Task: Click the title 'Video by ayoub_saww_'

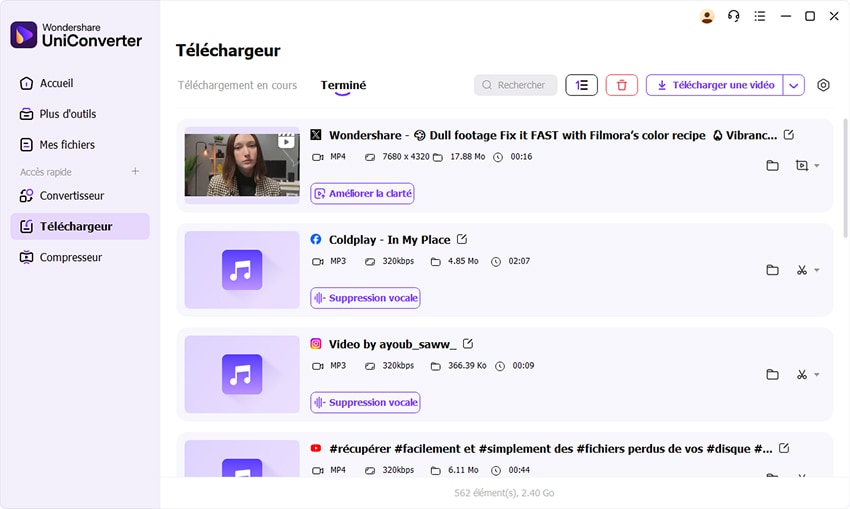Action: pos(392,344)
